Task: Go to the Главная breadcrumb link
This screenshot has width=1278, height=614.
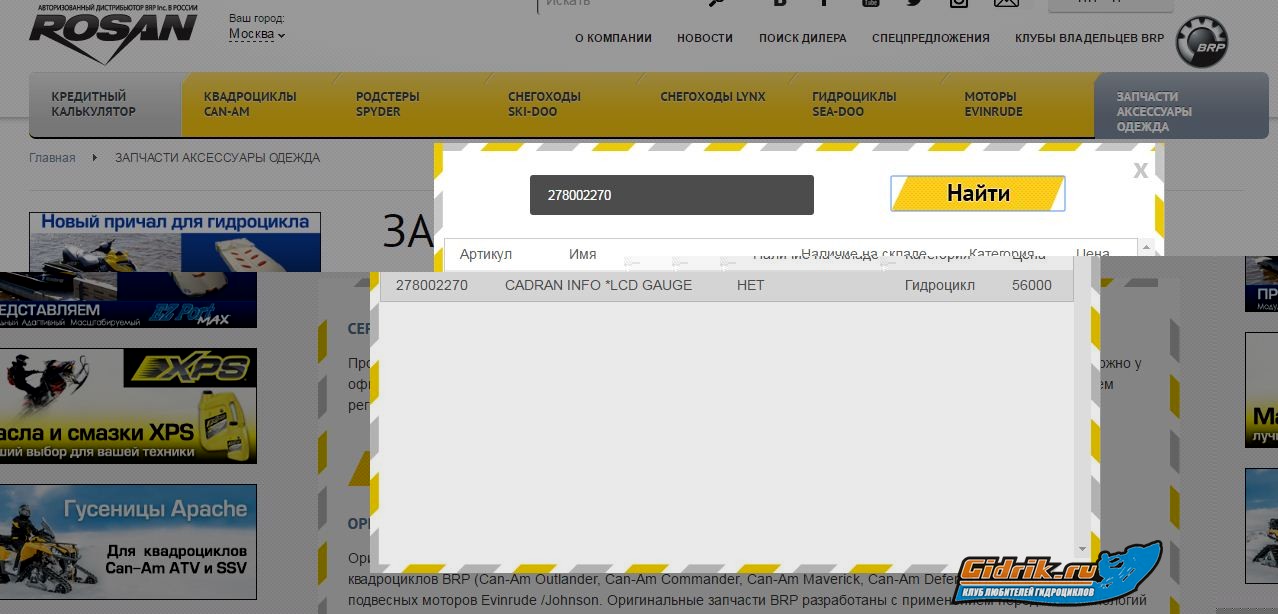Action: pyautogui.click(x=52, y=158)
